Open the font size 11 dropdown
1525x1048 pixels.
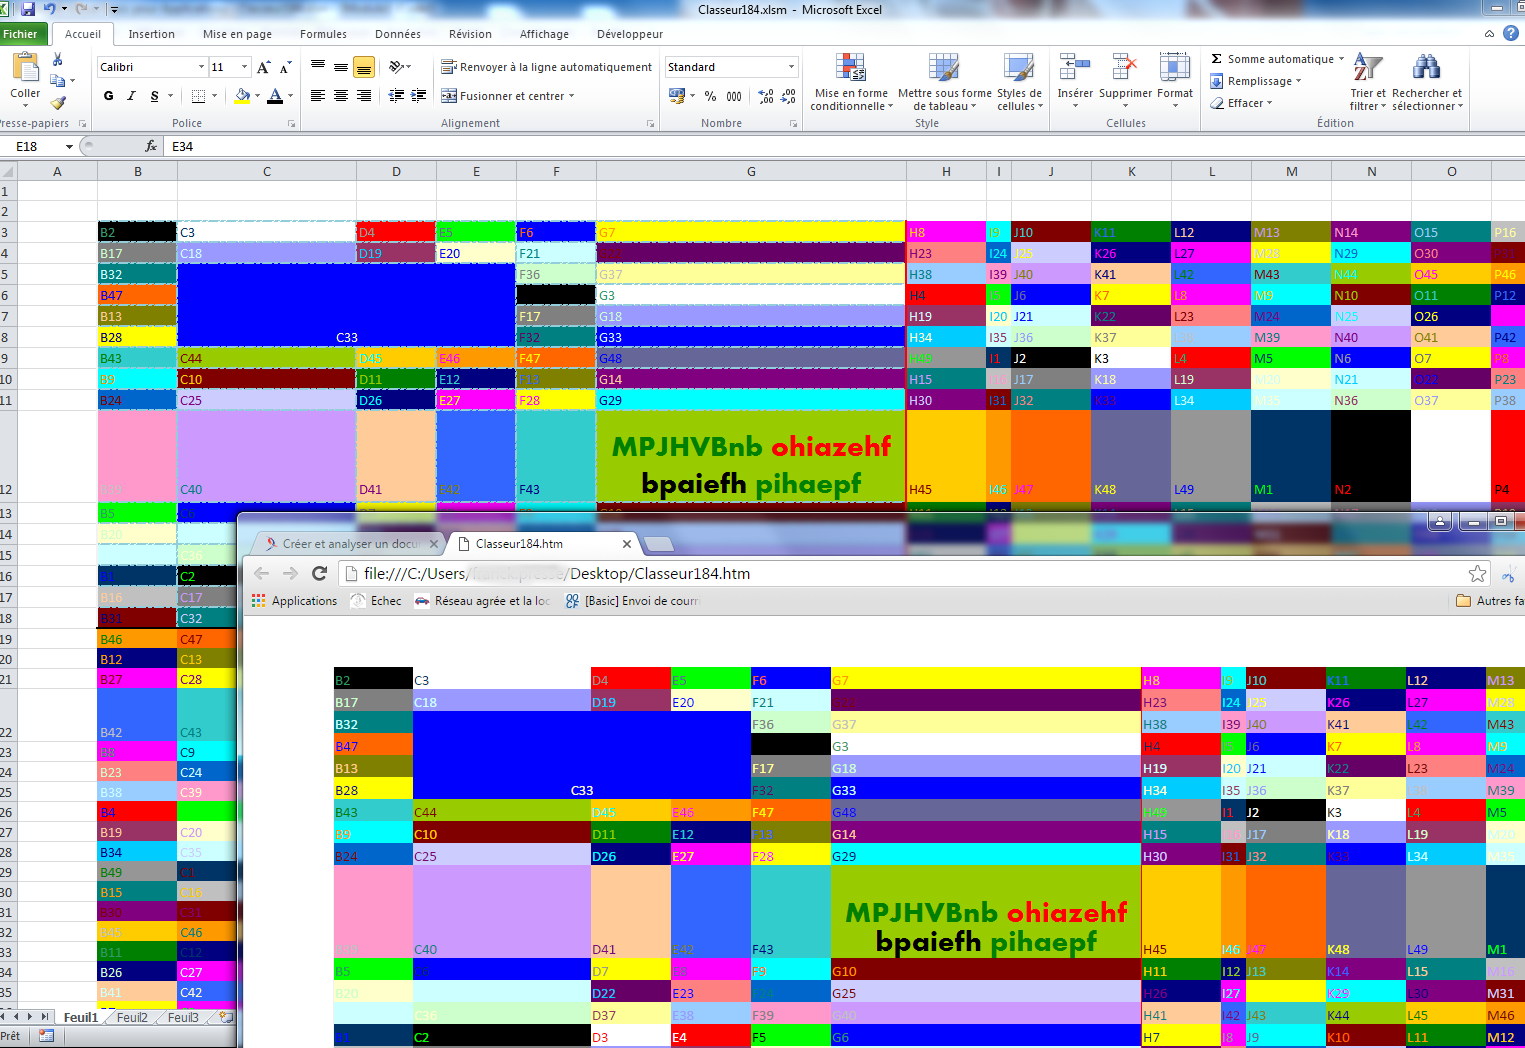[244, 67]
